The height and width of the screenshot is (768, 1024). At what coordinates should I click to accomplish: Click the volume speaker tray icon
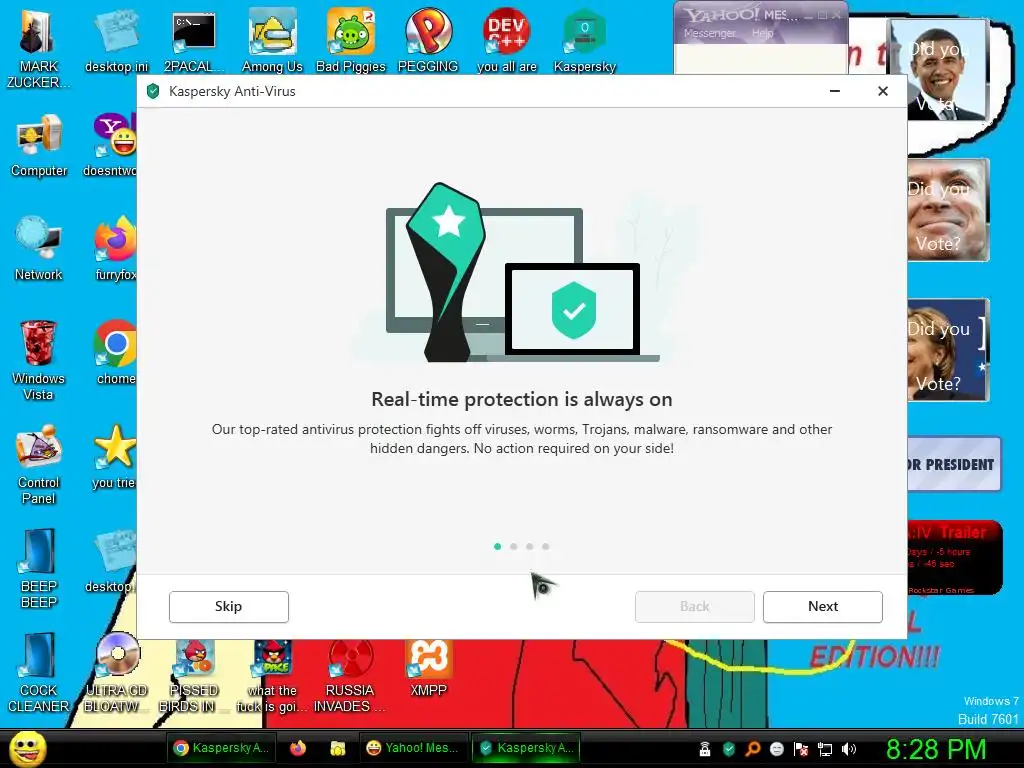pos(849,749)
